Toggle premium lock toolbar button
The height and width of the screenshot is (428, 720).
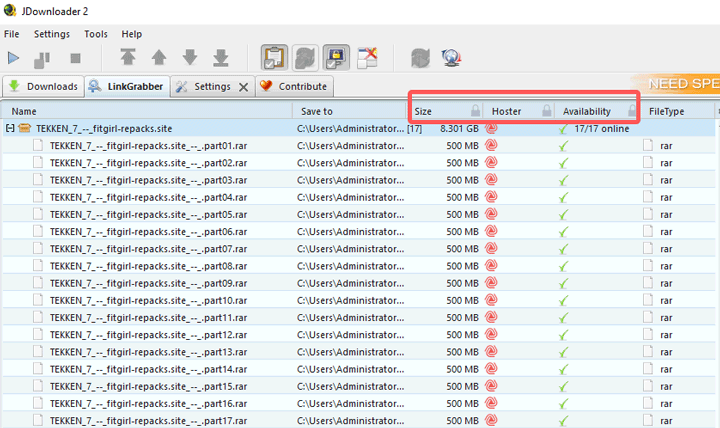point(336,57)
